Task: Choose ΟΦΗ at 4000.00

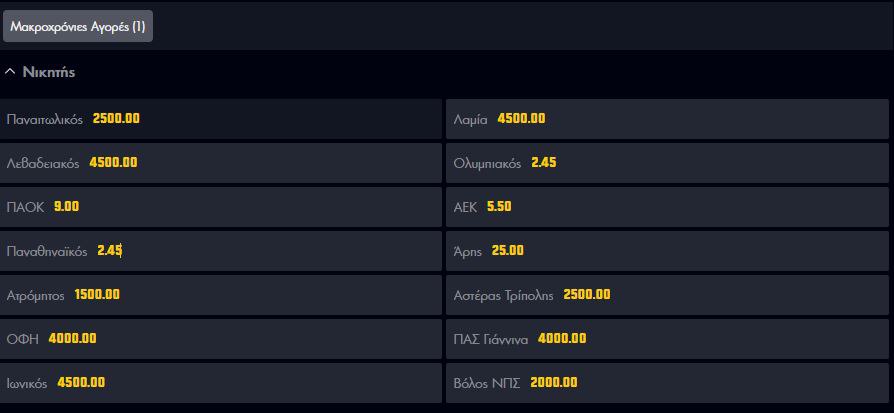Action: click(221, 338)
